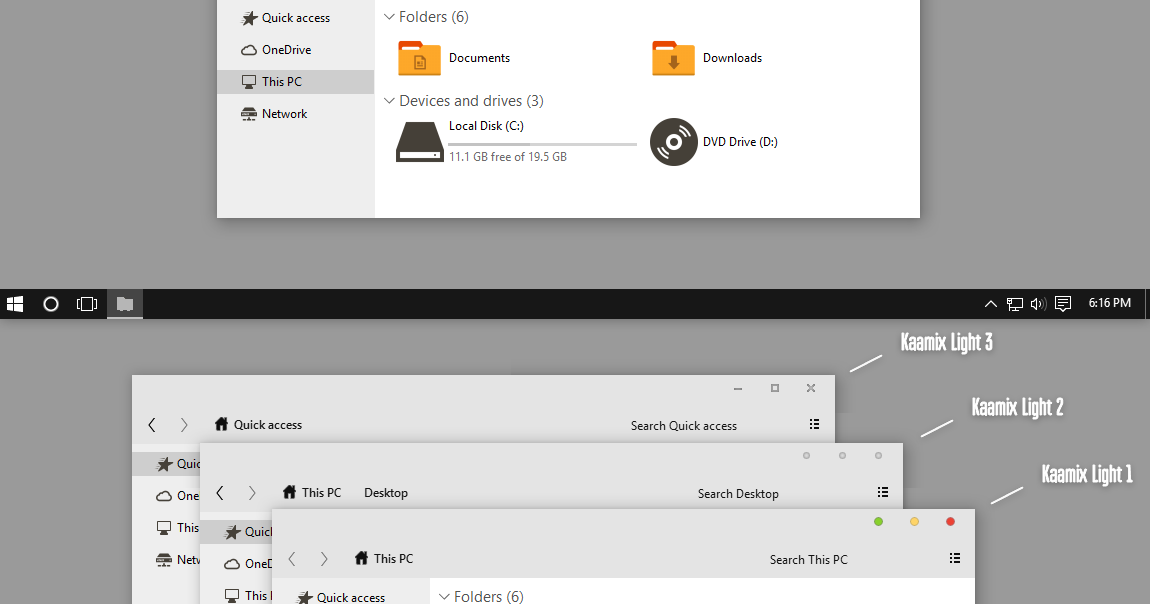Click the view options icon next to Search This PC

954,559
